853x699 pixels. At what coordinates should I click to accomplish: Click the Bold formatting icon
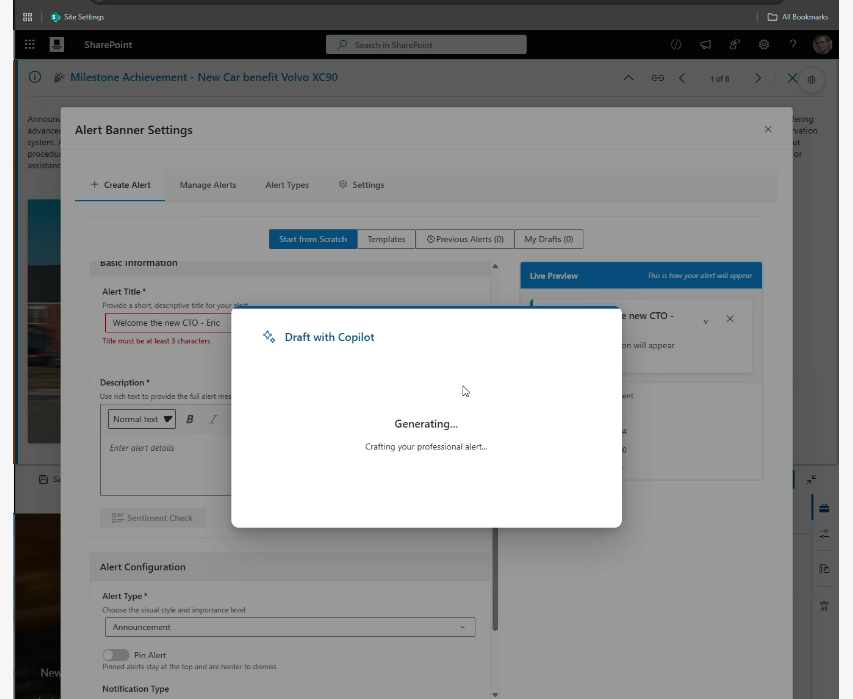190,419
